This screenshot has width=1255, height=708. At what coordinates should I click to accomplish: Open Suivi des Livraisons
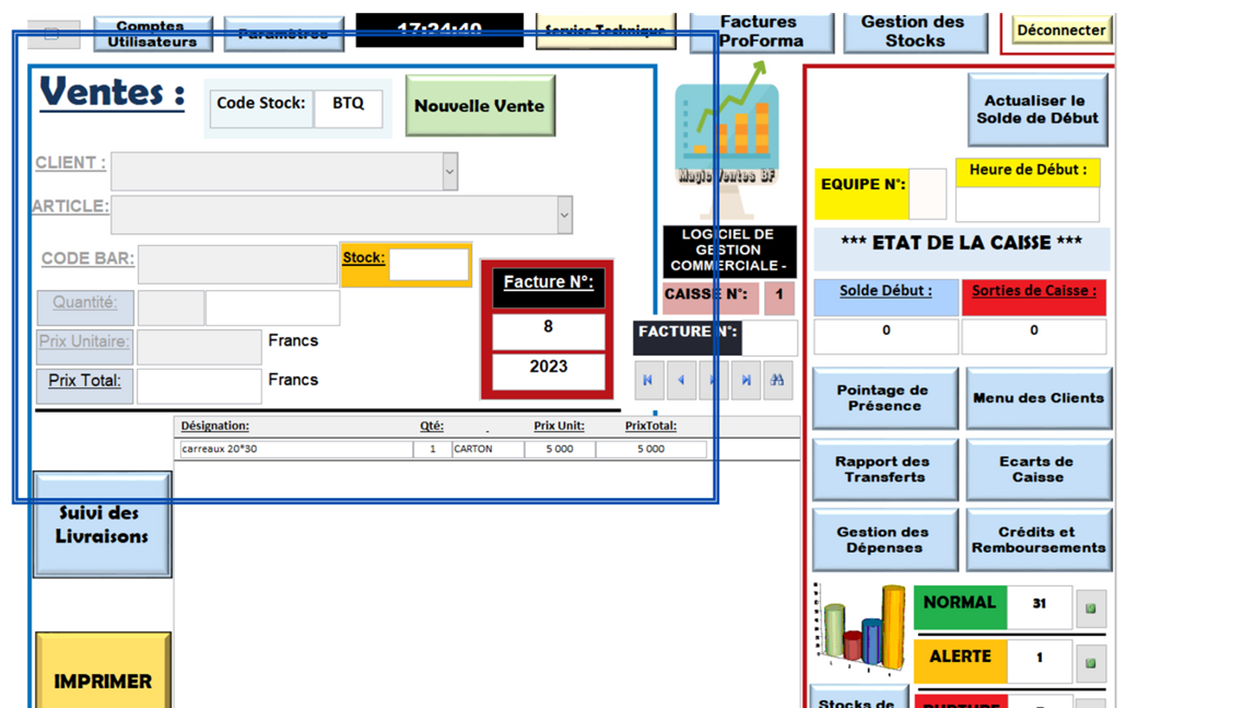103,525
